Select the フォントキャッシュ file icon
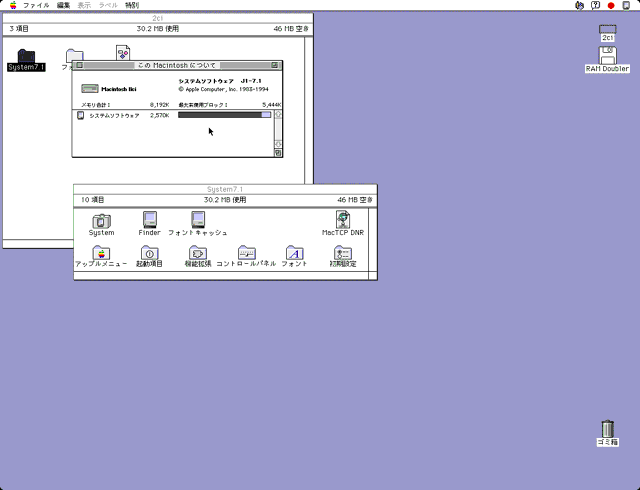The height and width of the screenshot is (490, 640). [198, 220]
